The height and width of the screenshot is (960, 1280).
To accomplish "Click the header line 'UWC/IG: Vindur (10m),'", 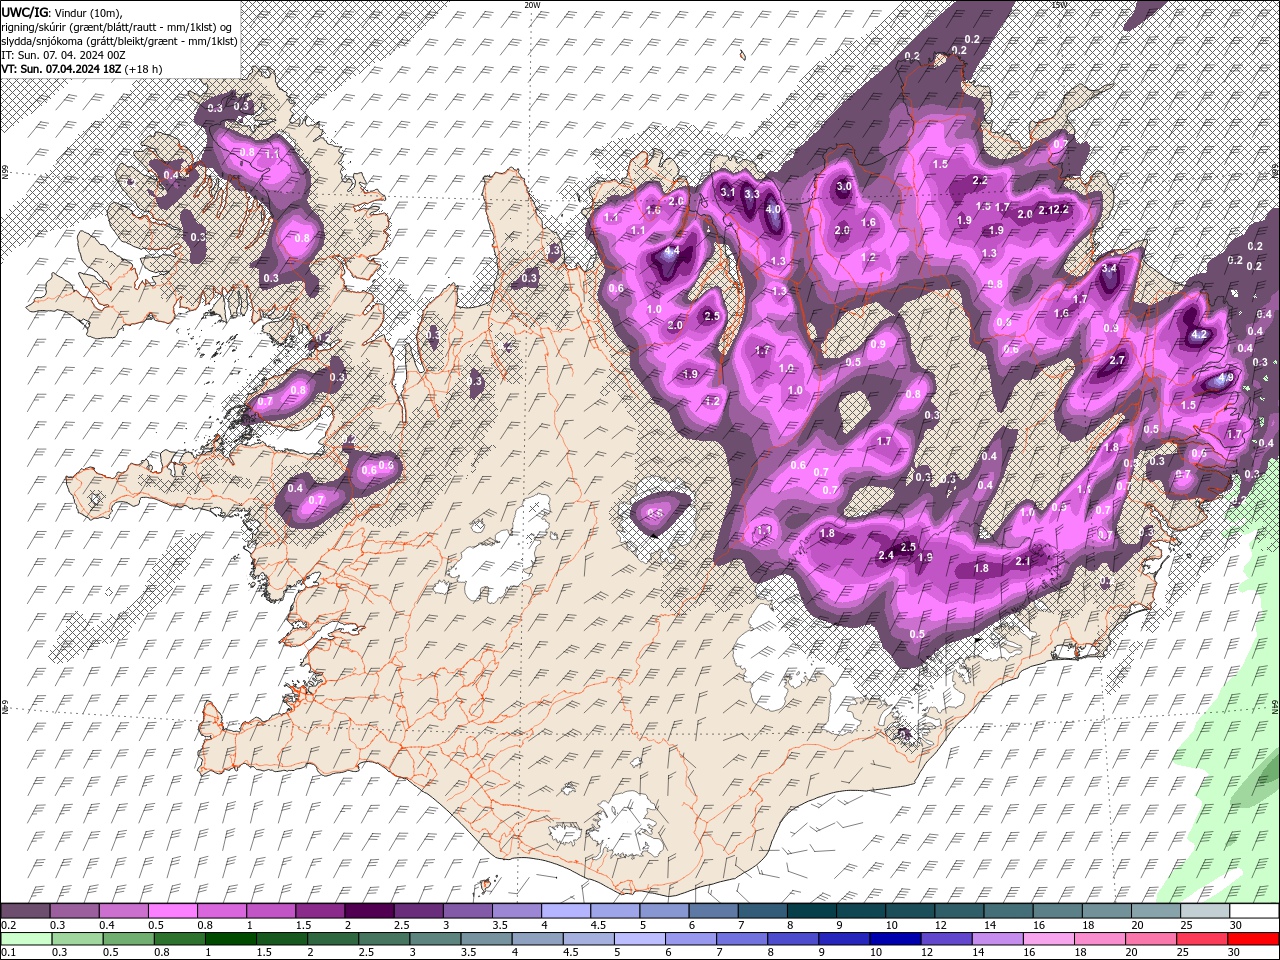I will [x=62, y=12].
